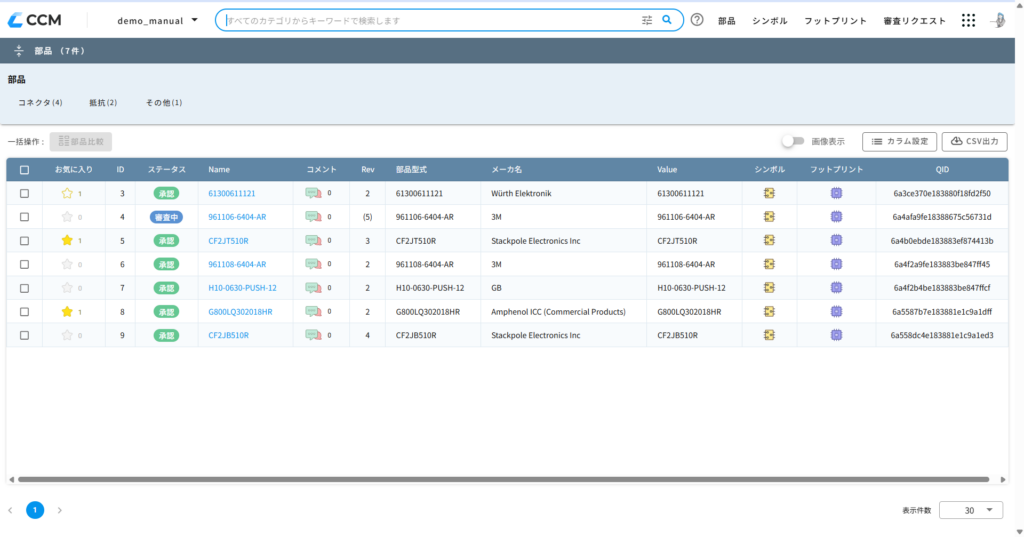Open footprint icon for CF2JB510R row

836,335
